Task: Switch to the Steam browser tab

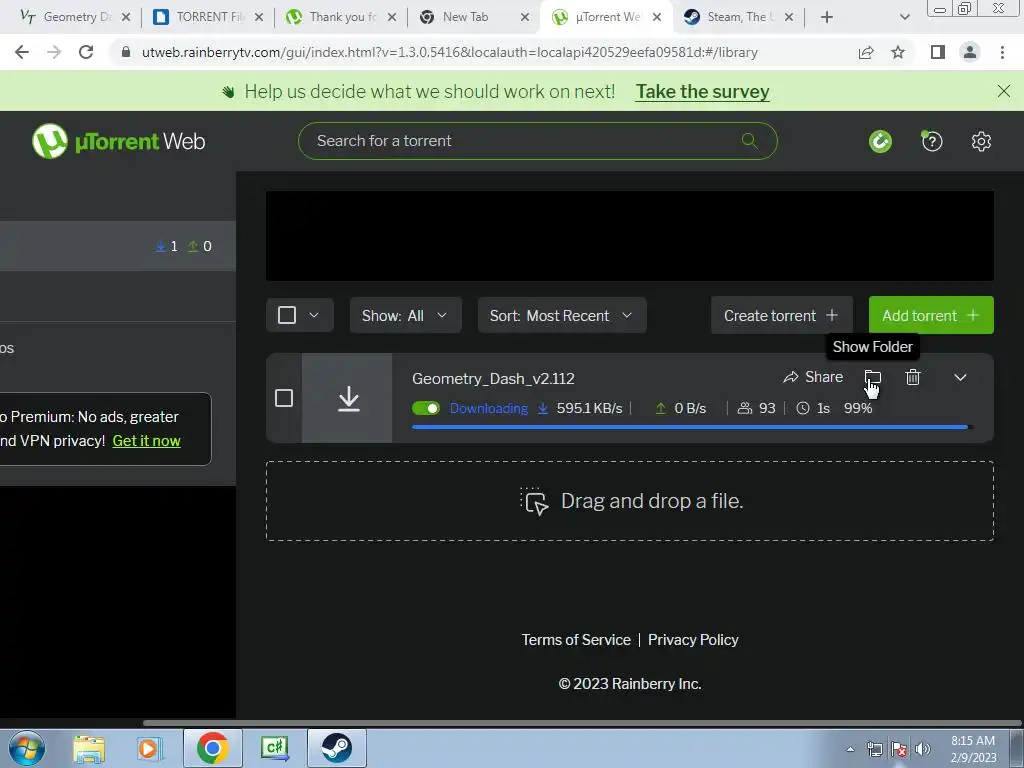Action: coord(738,17)
